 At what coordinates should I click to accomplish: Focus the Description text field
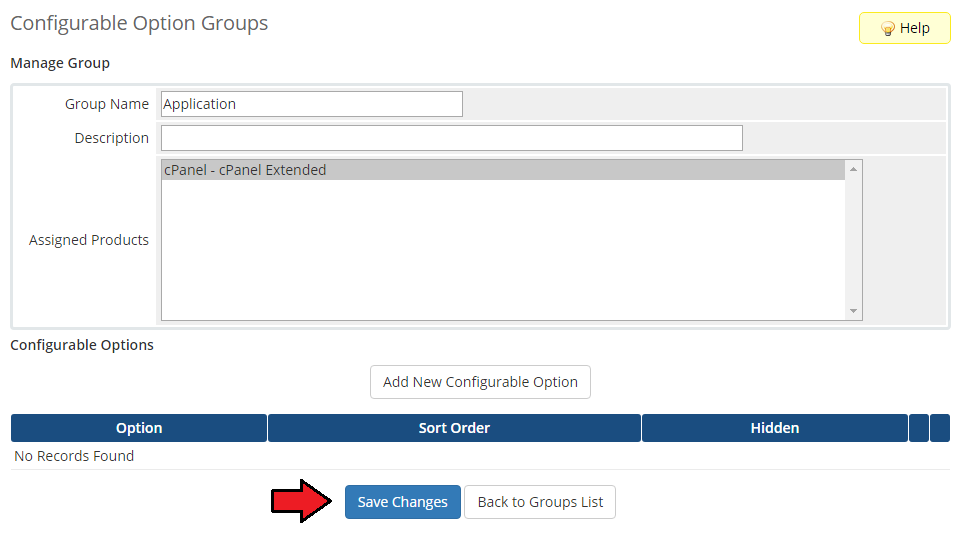(452, 138)
